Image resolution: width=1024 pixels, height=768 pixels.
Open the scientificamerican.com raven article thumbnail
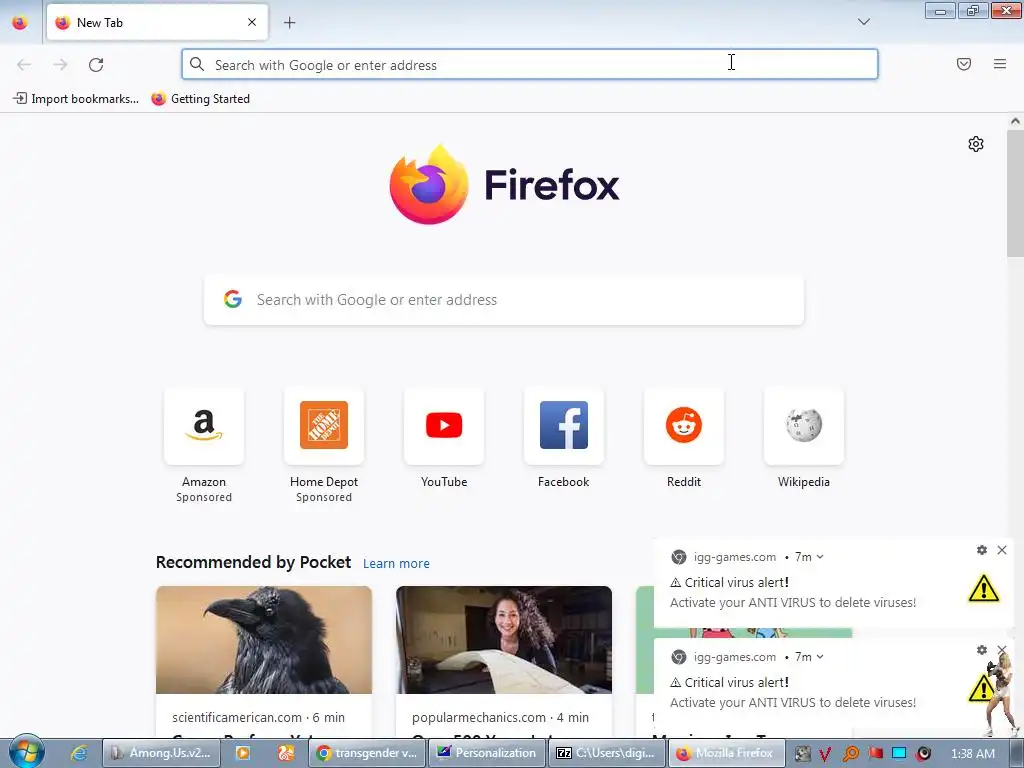(264, 640)
